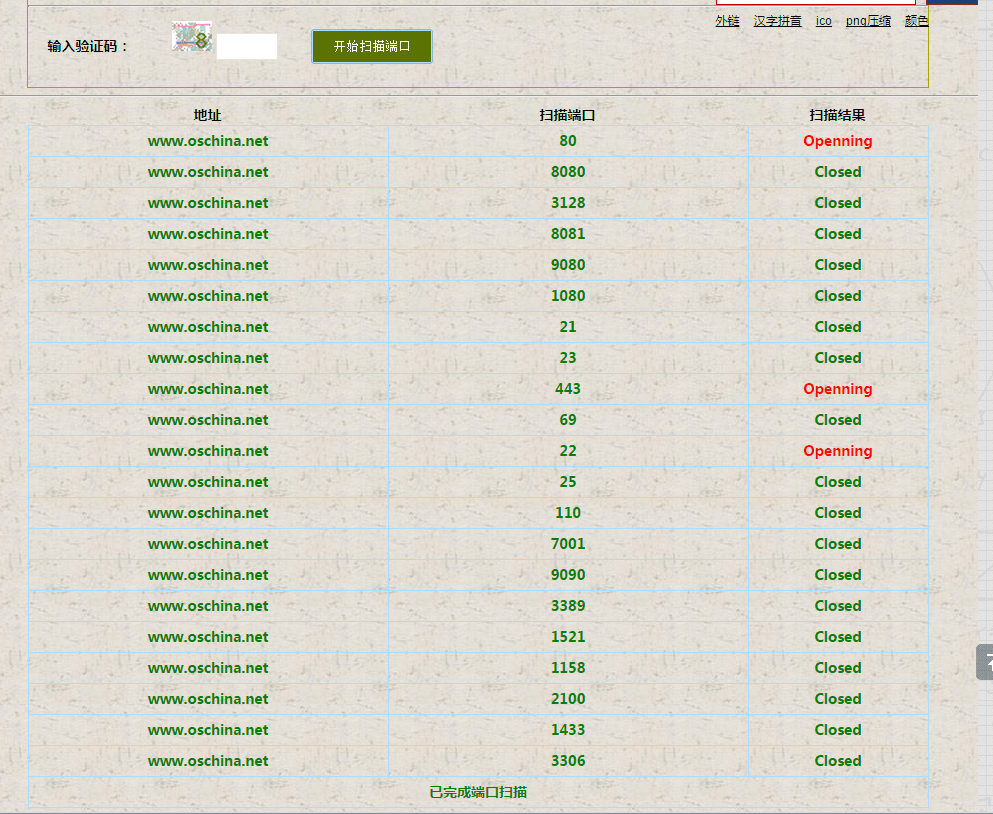
Task: Click port 80 cell
Action: [568, 141]
